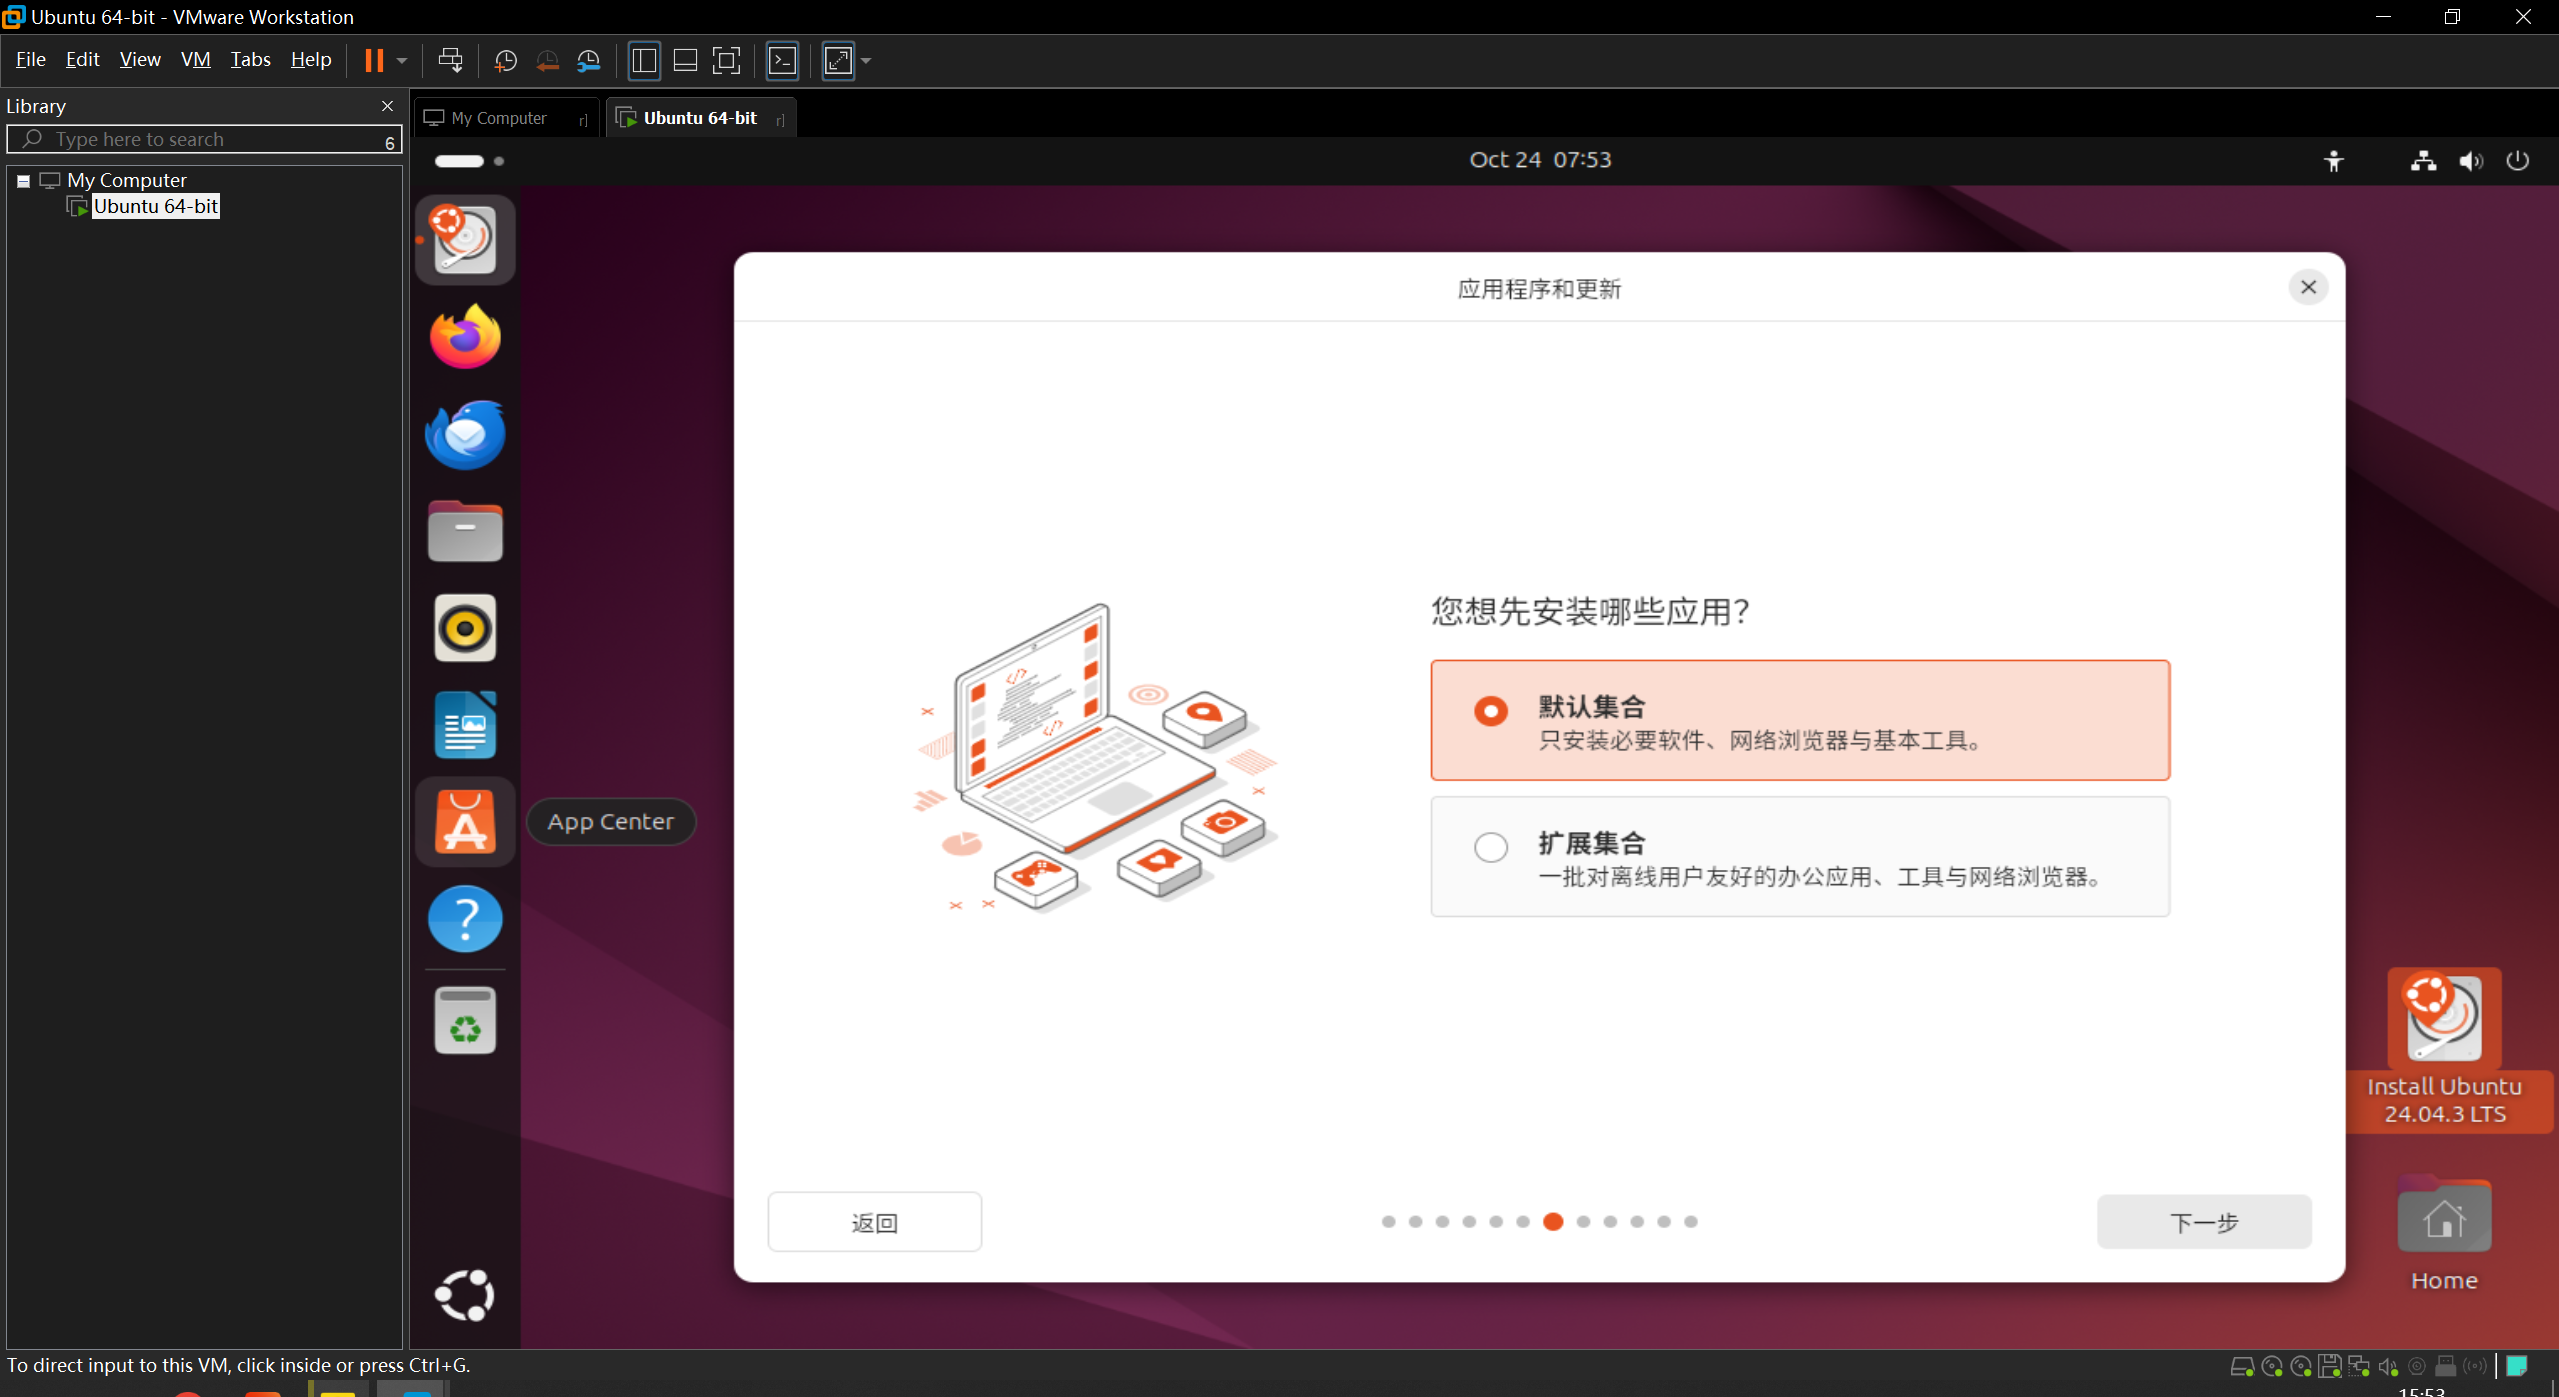
Task: Select the 默认集合 radio option
Action: (1490, 711)
